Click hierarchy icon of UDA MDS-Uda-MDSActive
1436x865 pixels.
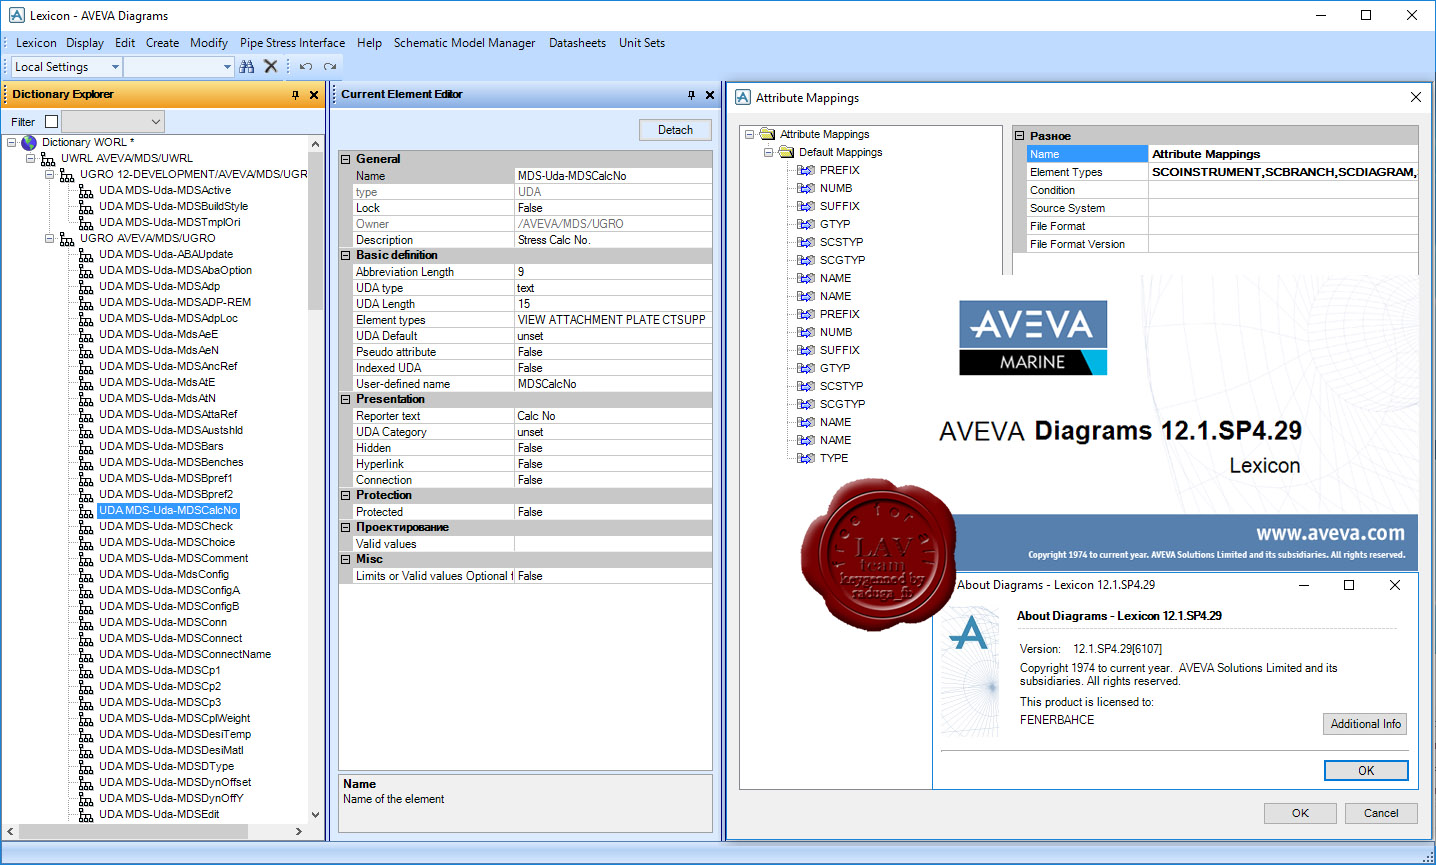tap(86, 191)
